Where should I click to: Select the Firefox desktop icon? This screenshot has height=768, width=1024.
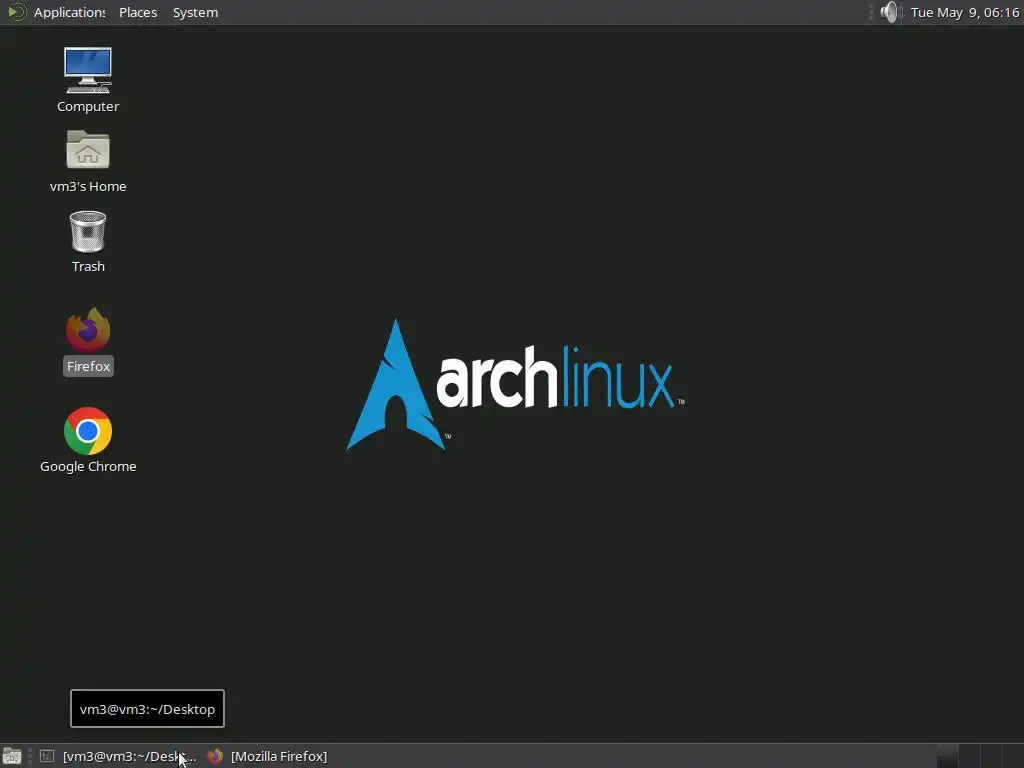point(88,340)
